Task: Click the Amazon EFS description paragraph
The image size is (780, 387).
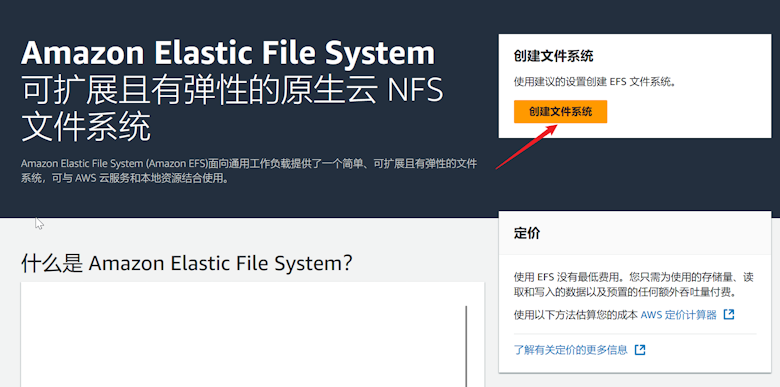Action: click(x=249, y=171)
